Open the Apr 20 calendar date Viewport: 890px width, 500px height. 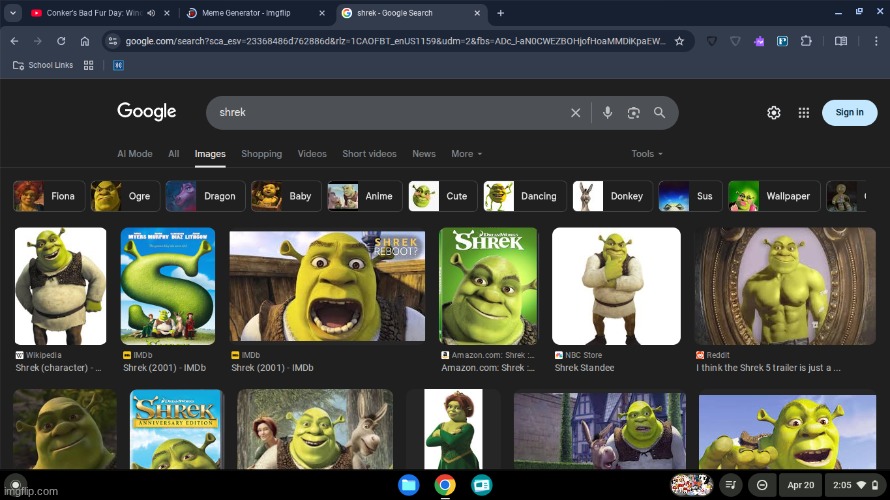pos(800,485)
